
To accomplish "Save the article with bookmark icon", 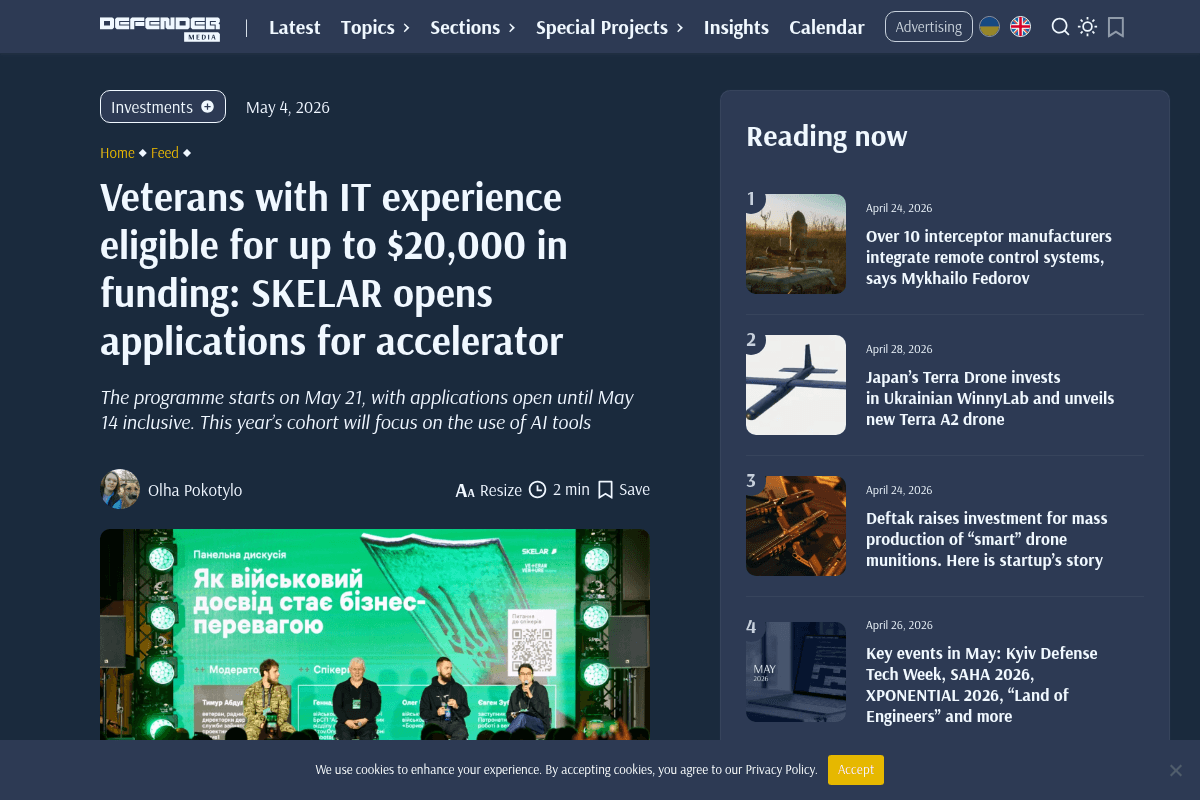I will (605, 489).
